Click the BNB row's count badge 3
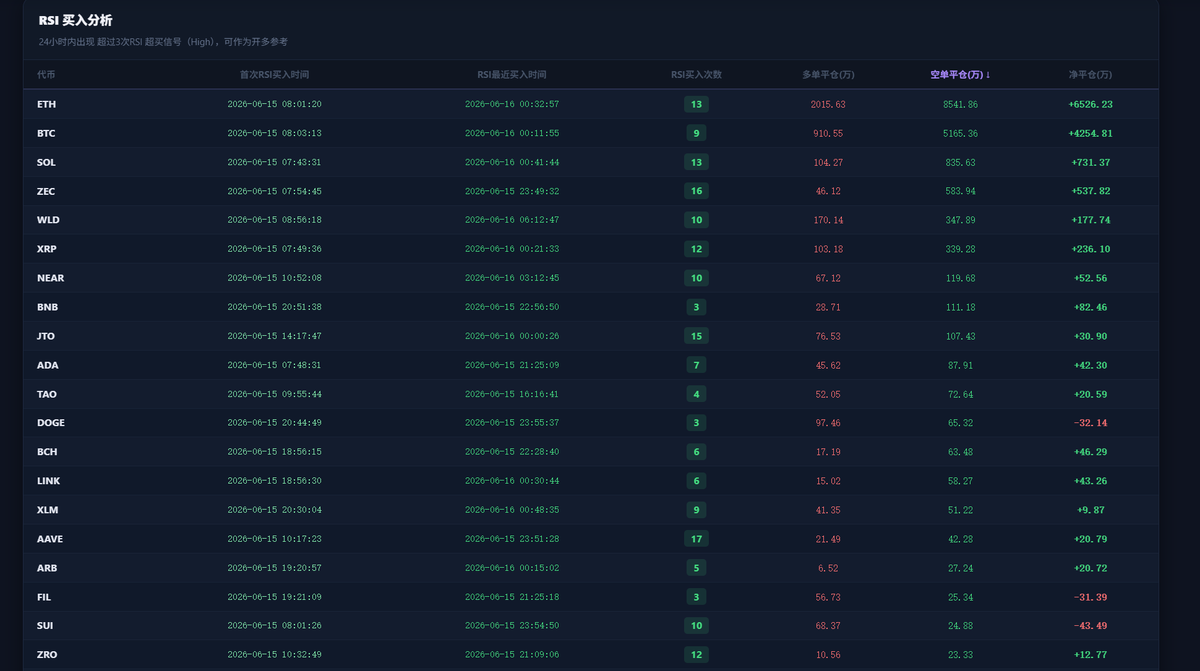Viewport: 1200px width, 671px height. [696, 307]
